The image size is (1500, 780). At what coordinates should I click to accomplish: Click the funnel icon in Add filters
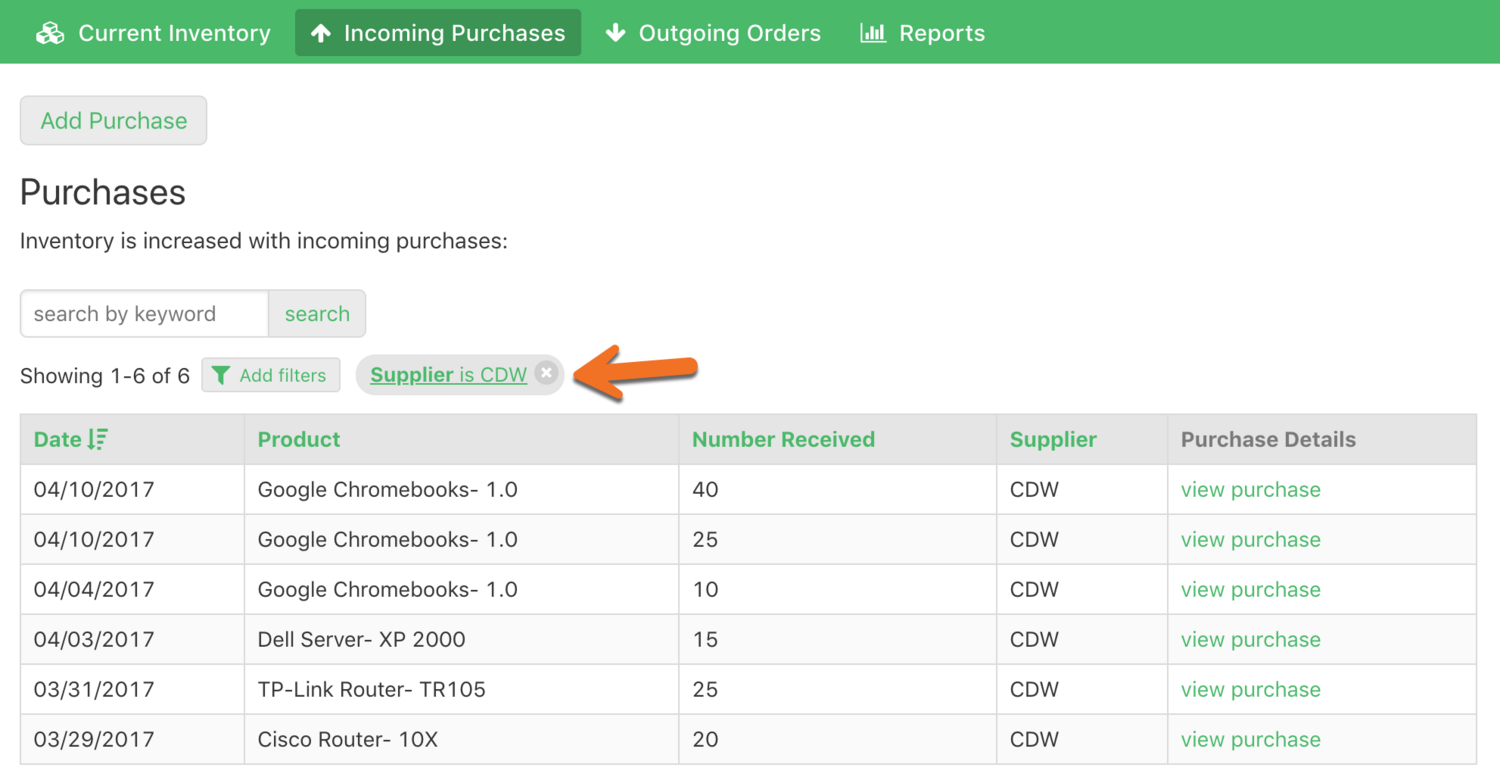coord(222,375)
